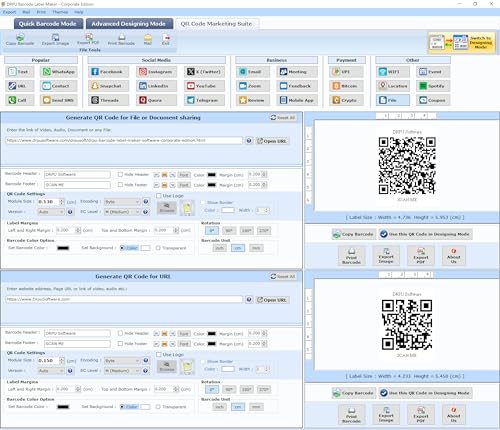500x430 pixels.
Task: Open the Themes menu
Action: point(60,12)
